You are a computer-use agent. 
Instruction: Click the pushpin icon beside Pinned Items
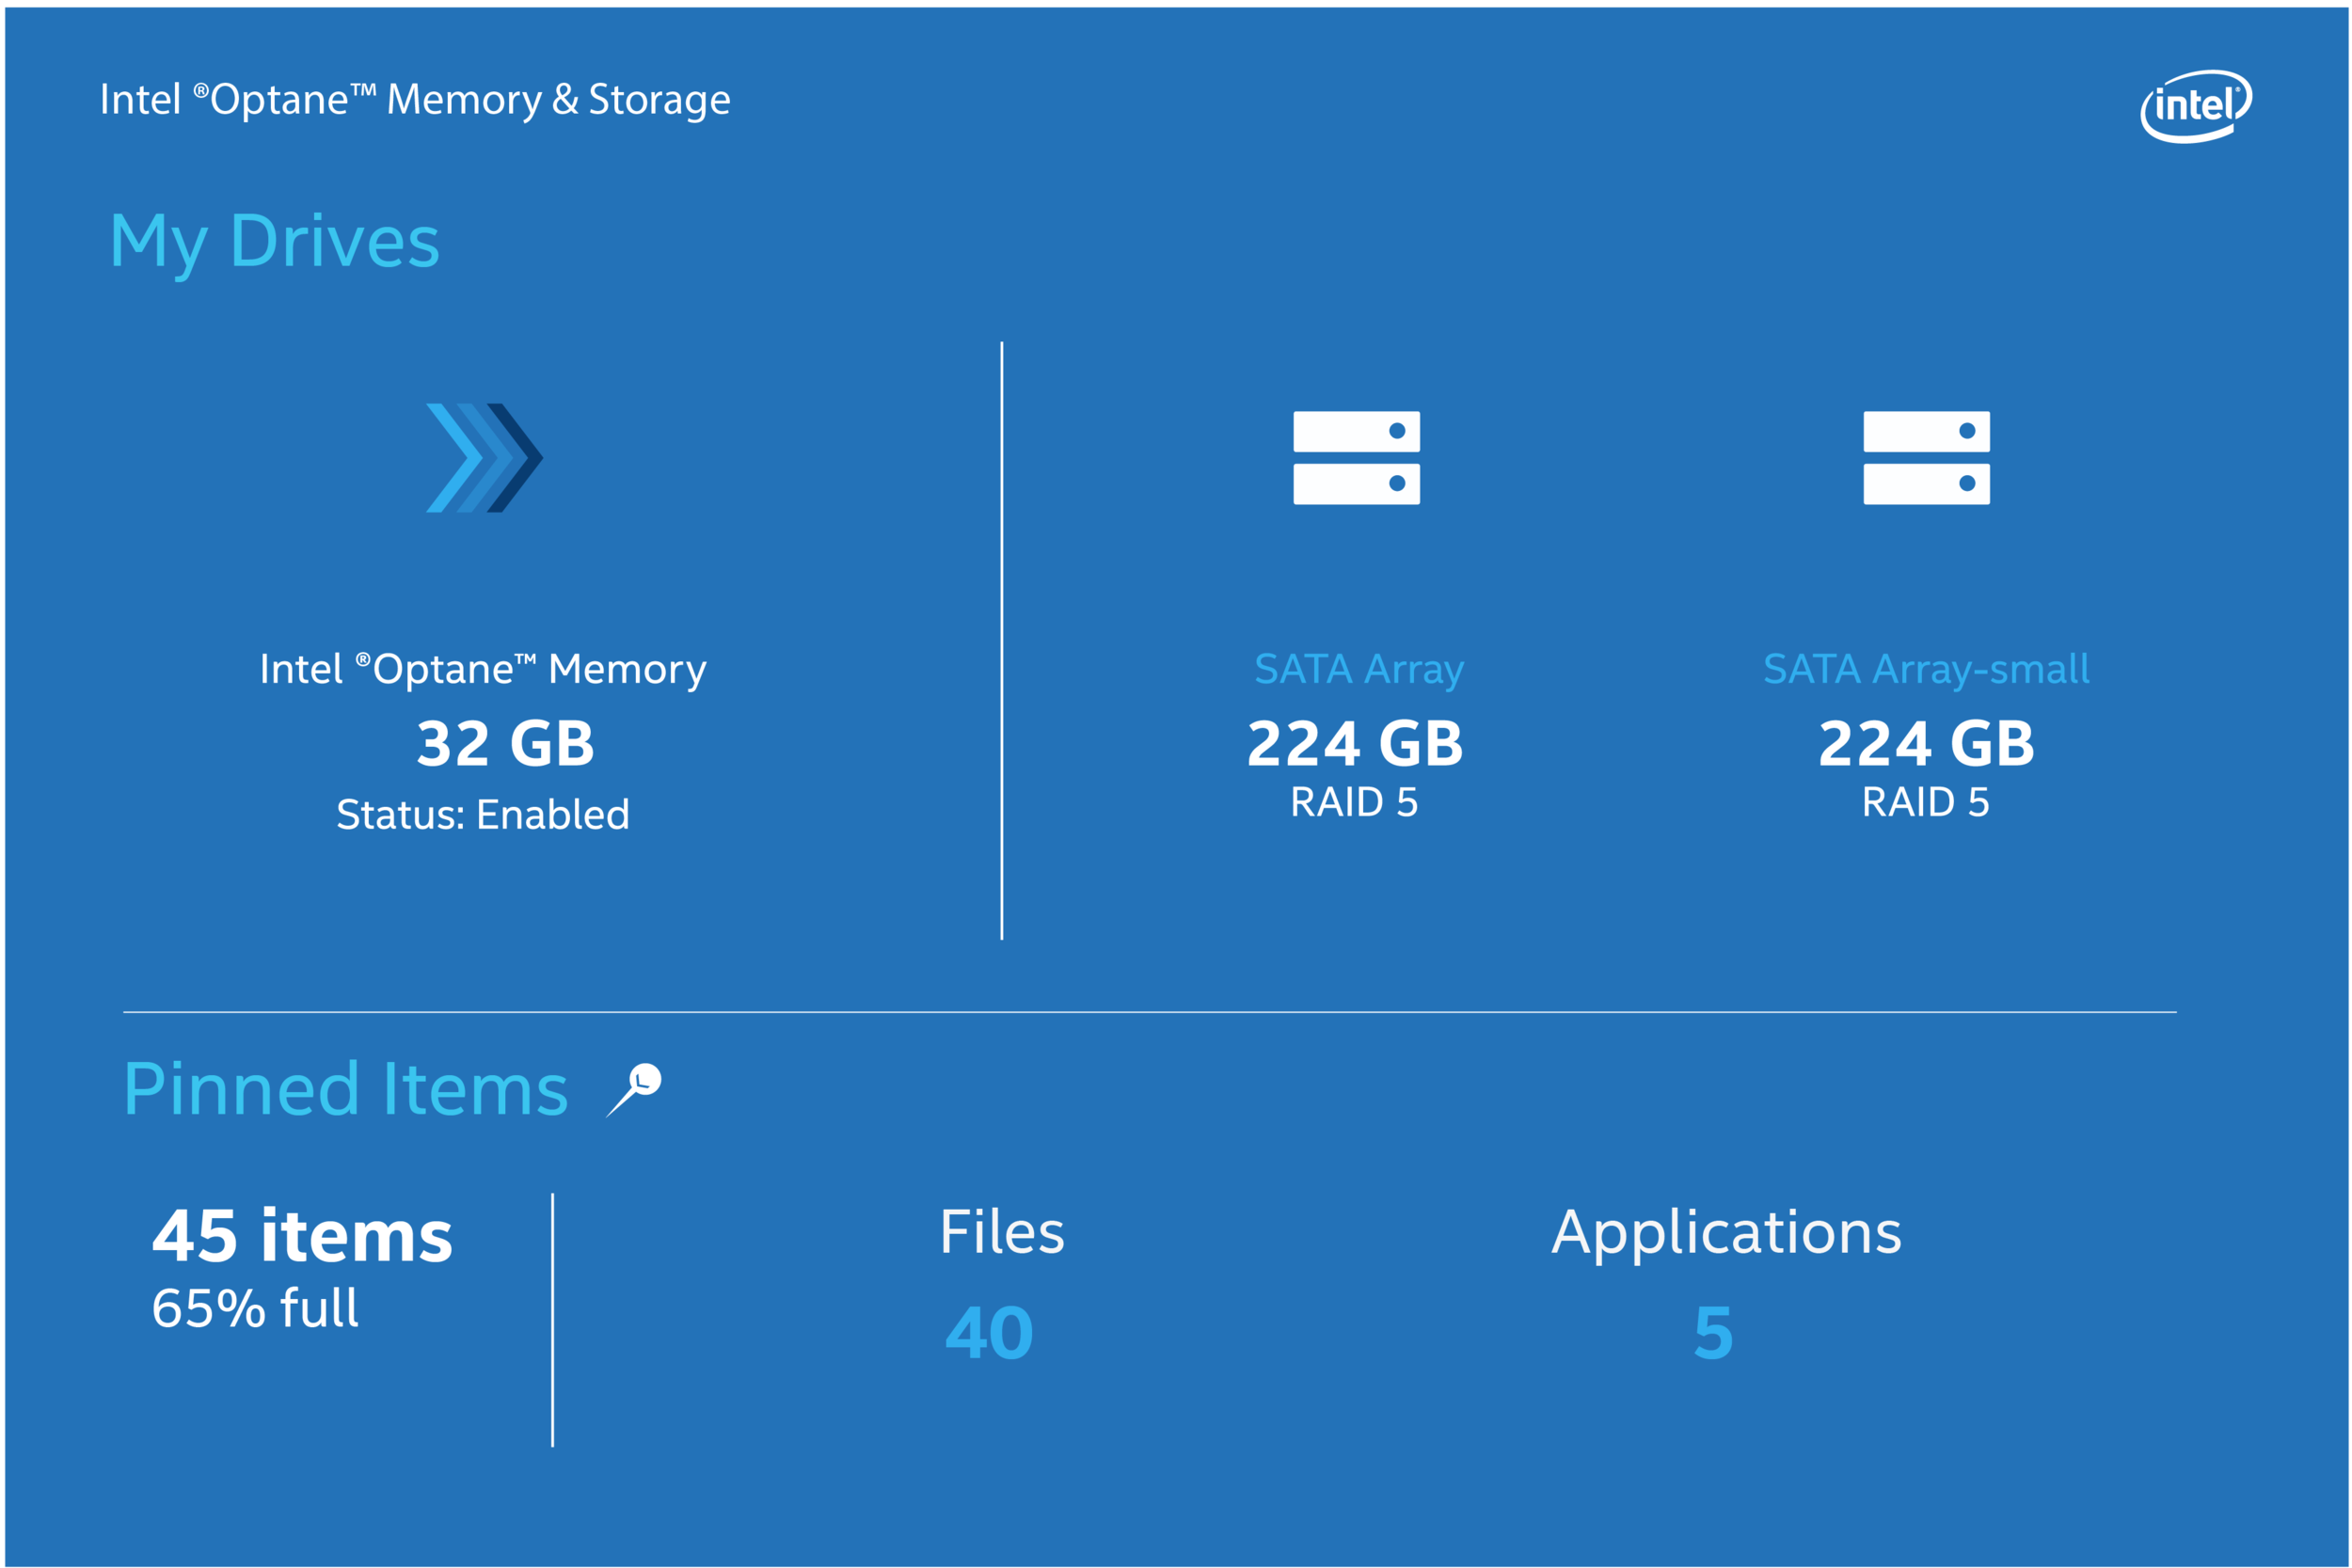(x=636, y=1089)
